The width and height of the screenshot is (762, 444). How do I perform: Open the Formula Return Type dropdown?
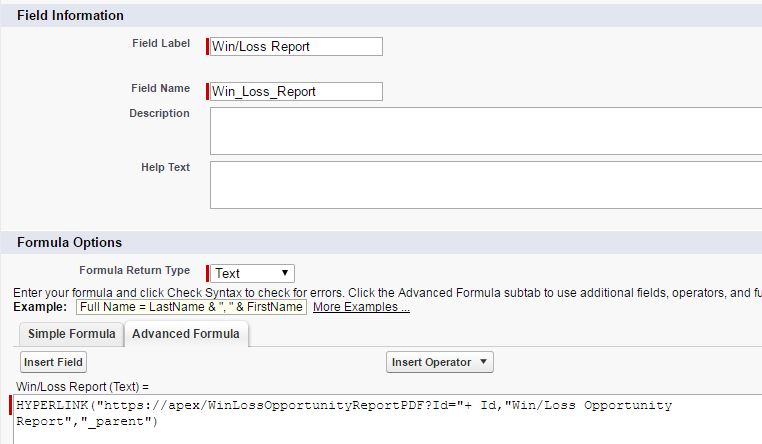(252, 273)
